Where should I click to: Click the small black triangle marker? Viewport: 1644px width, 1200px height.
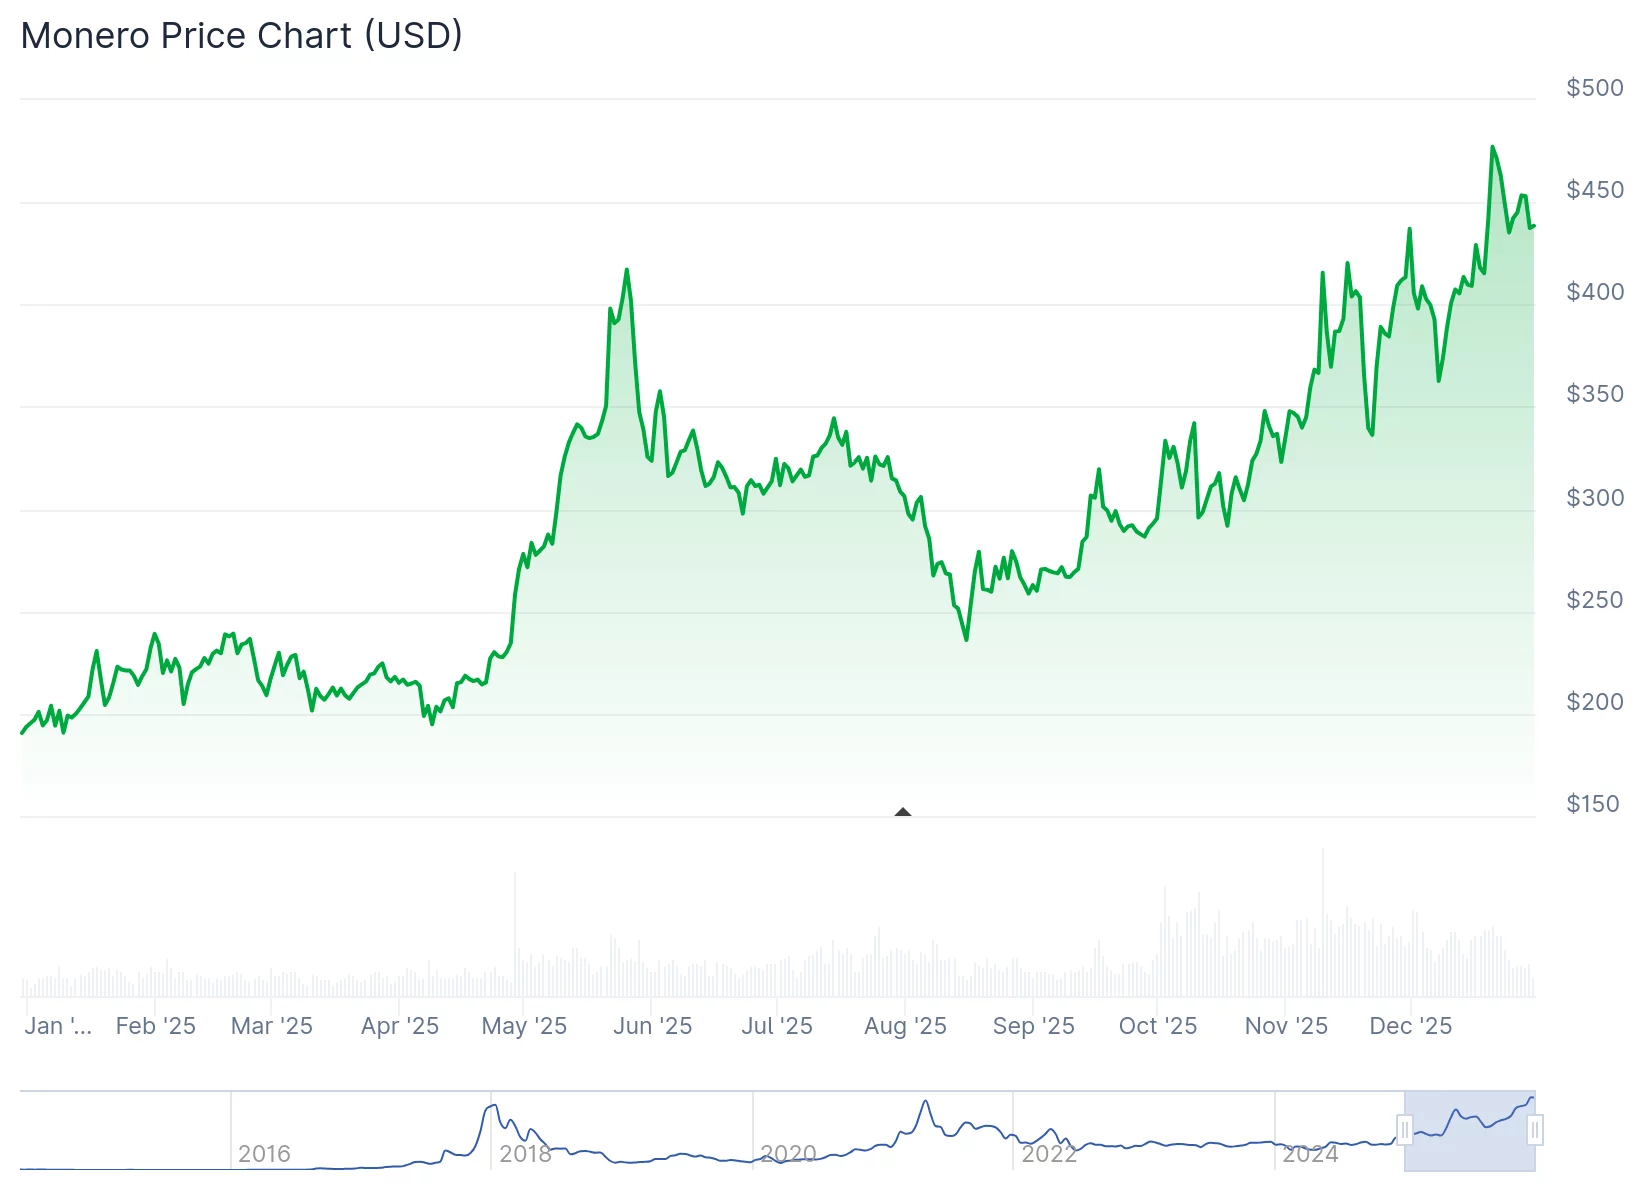click(903, 812)
